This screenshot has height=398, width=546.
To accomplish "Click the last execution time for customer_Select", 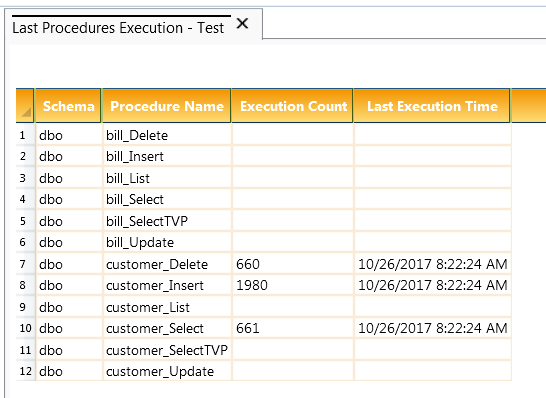I will pos(432,328).
